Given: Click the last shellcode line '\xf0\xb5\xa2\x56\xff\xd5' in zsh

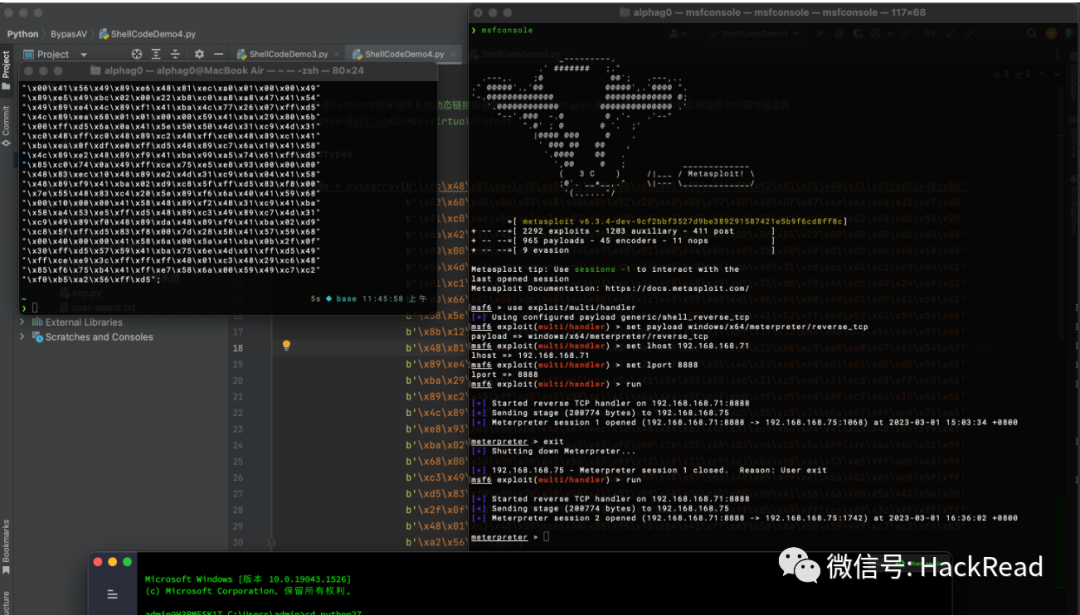Looking at the screenshot, I should click(91, 280).
